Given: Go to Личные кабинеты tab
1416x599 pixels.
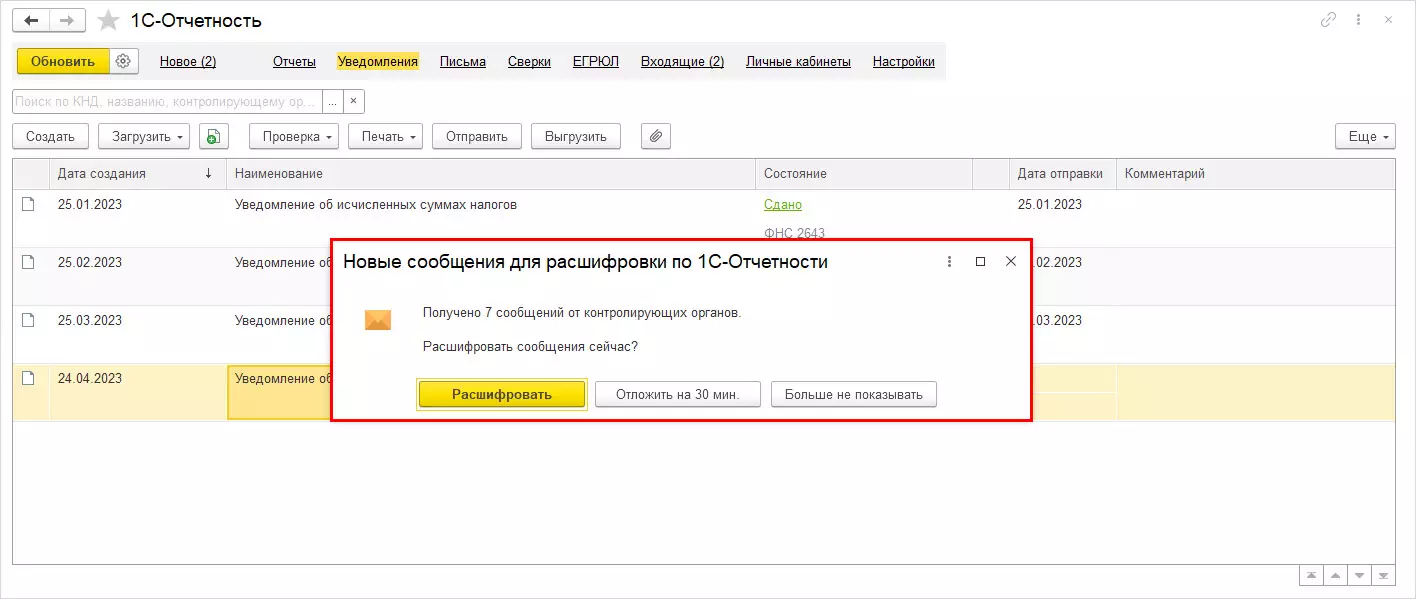Looking at the screenshot, I should (x=798, y=61).
